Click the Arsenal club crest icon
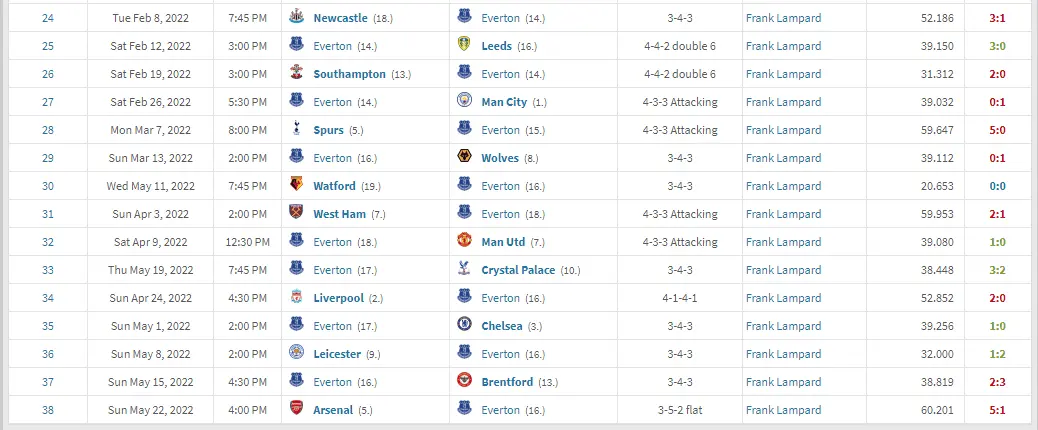This screenshot has height=430, width=1038. click(296, 410)
